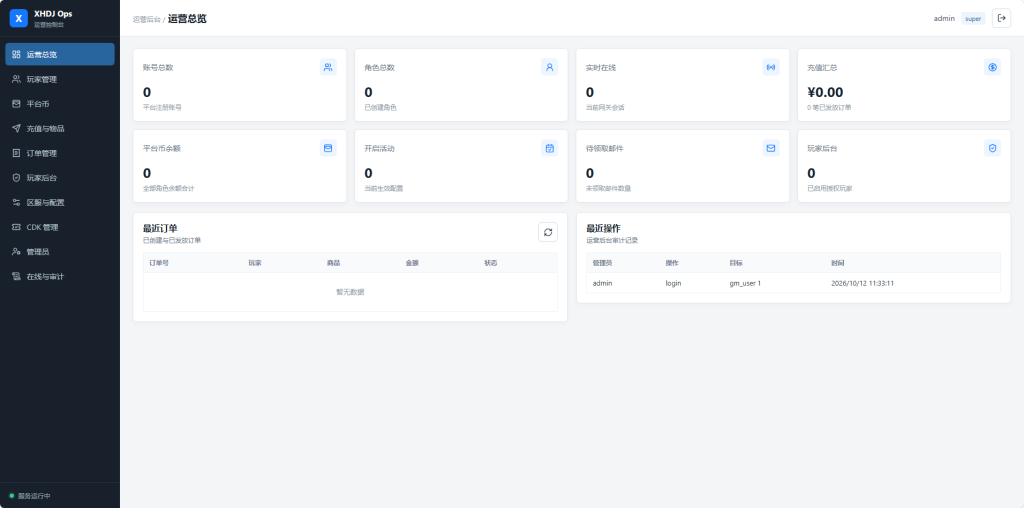Image resolution: width=1024 pixels, height=508 pixels.
Task: Click the super role badge
Action: pyautogui.click(x=973, y=18)
